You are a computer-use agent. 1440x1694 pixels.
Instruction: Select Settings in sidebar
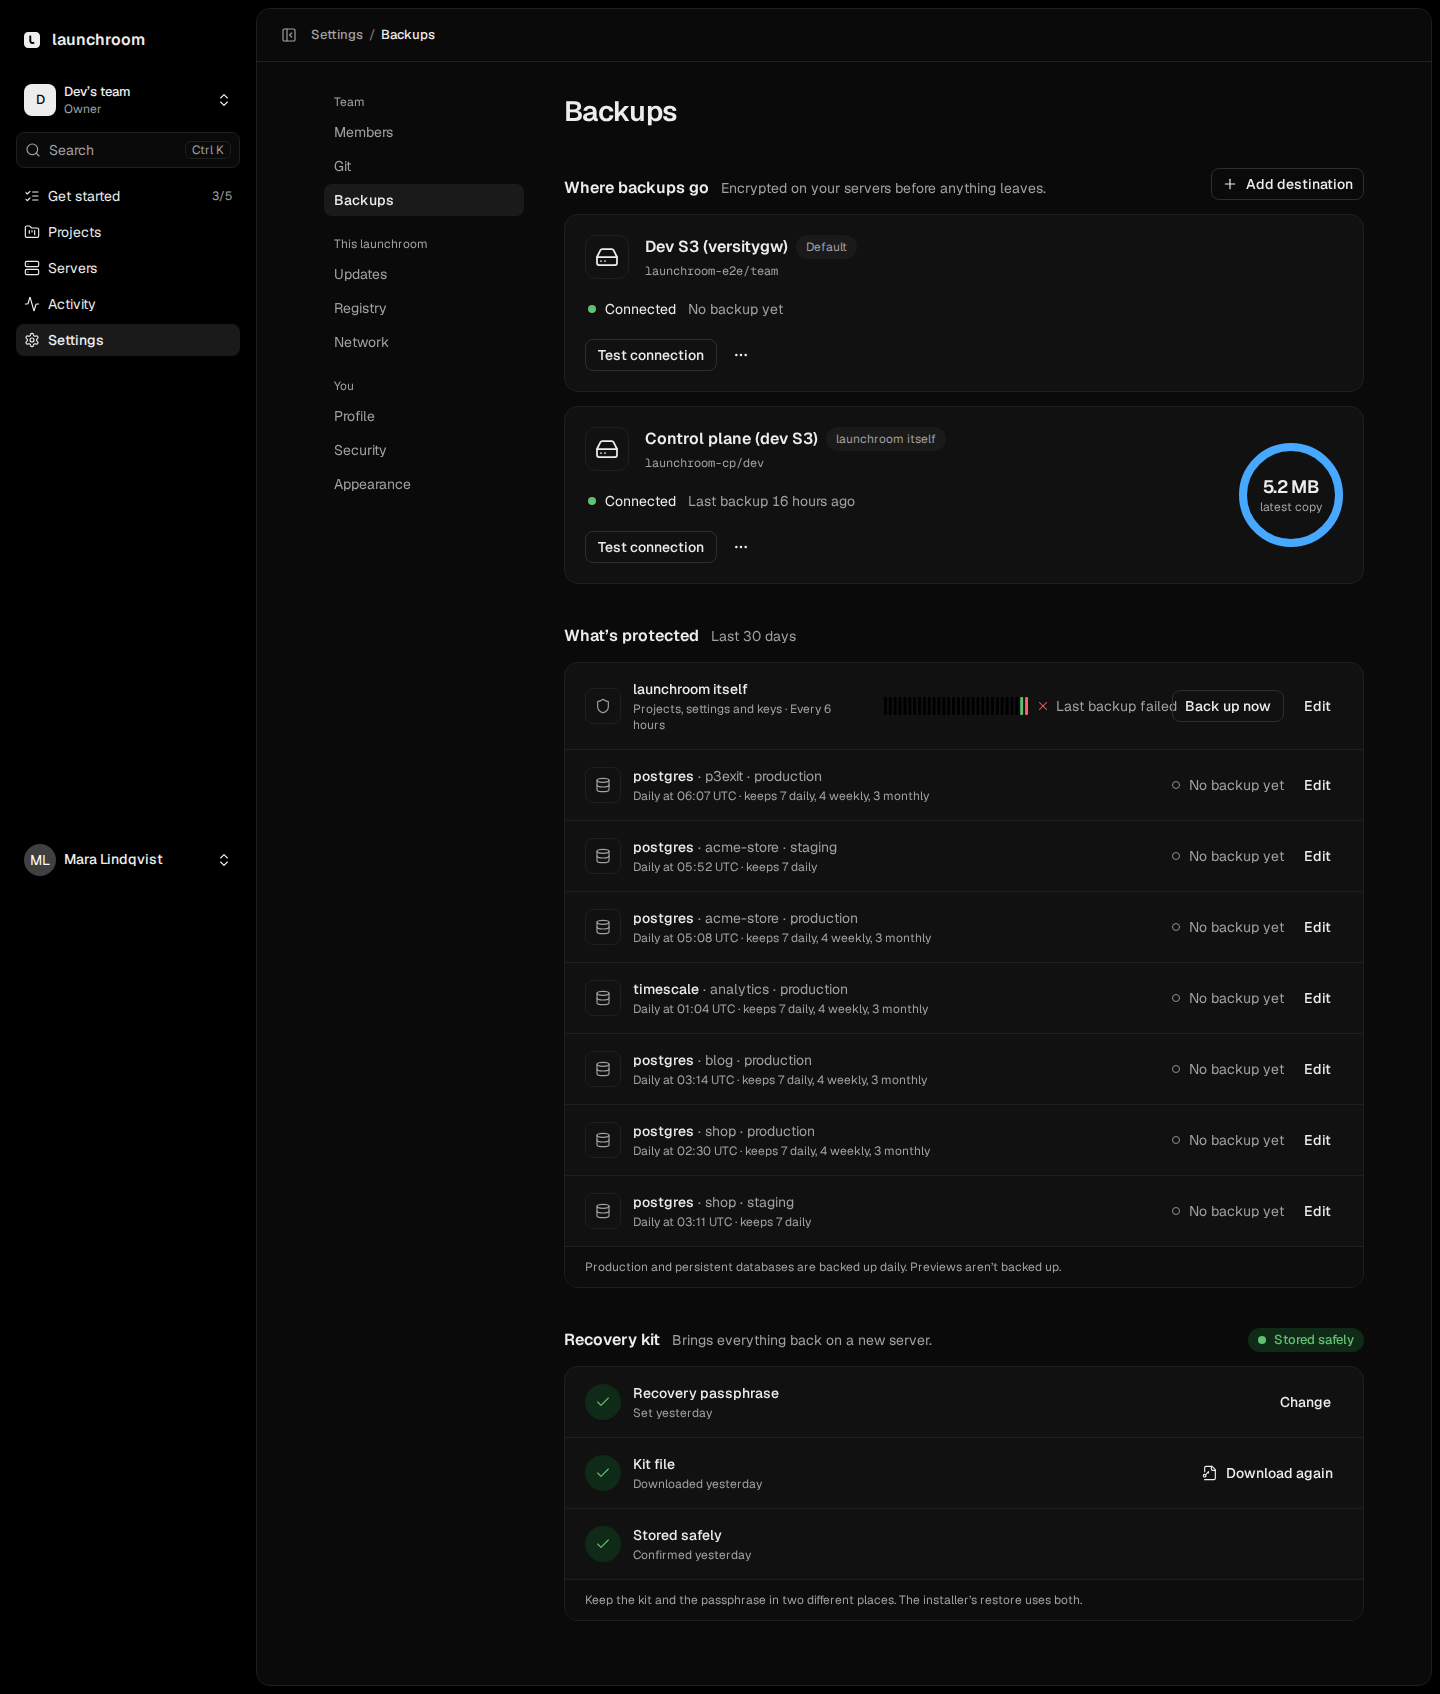click(128, 340)
